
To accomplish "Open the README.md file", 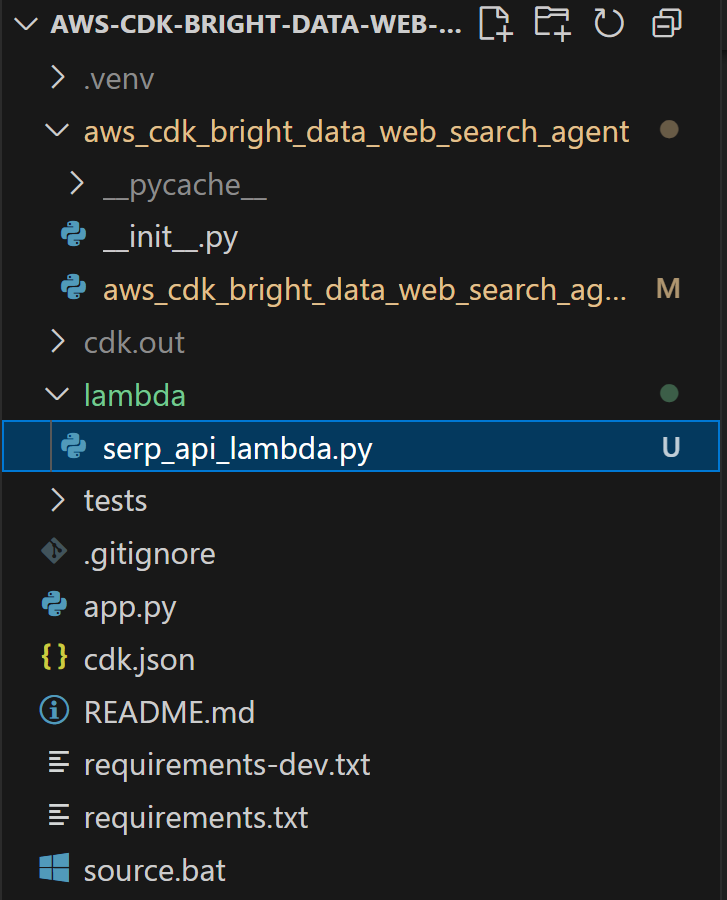I will (168, 711).
